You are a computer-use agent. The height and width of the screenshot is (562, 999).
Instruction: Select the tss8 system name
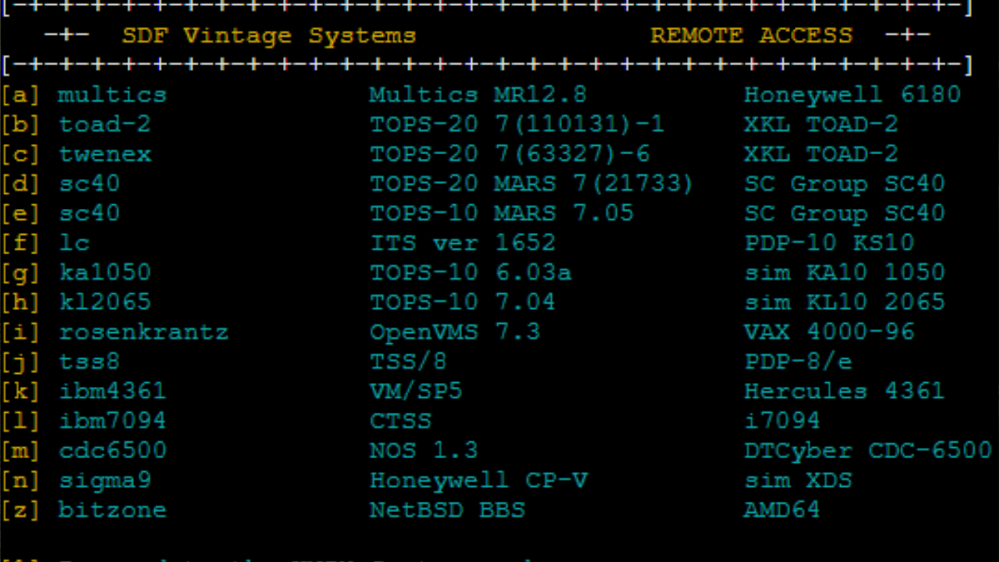click(89, 361)
